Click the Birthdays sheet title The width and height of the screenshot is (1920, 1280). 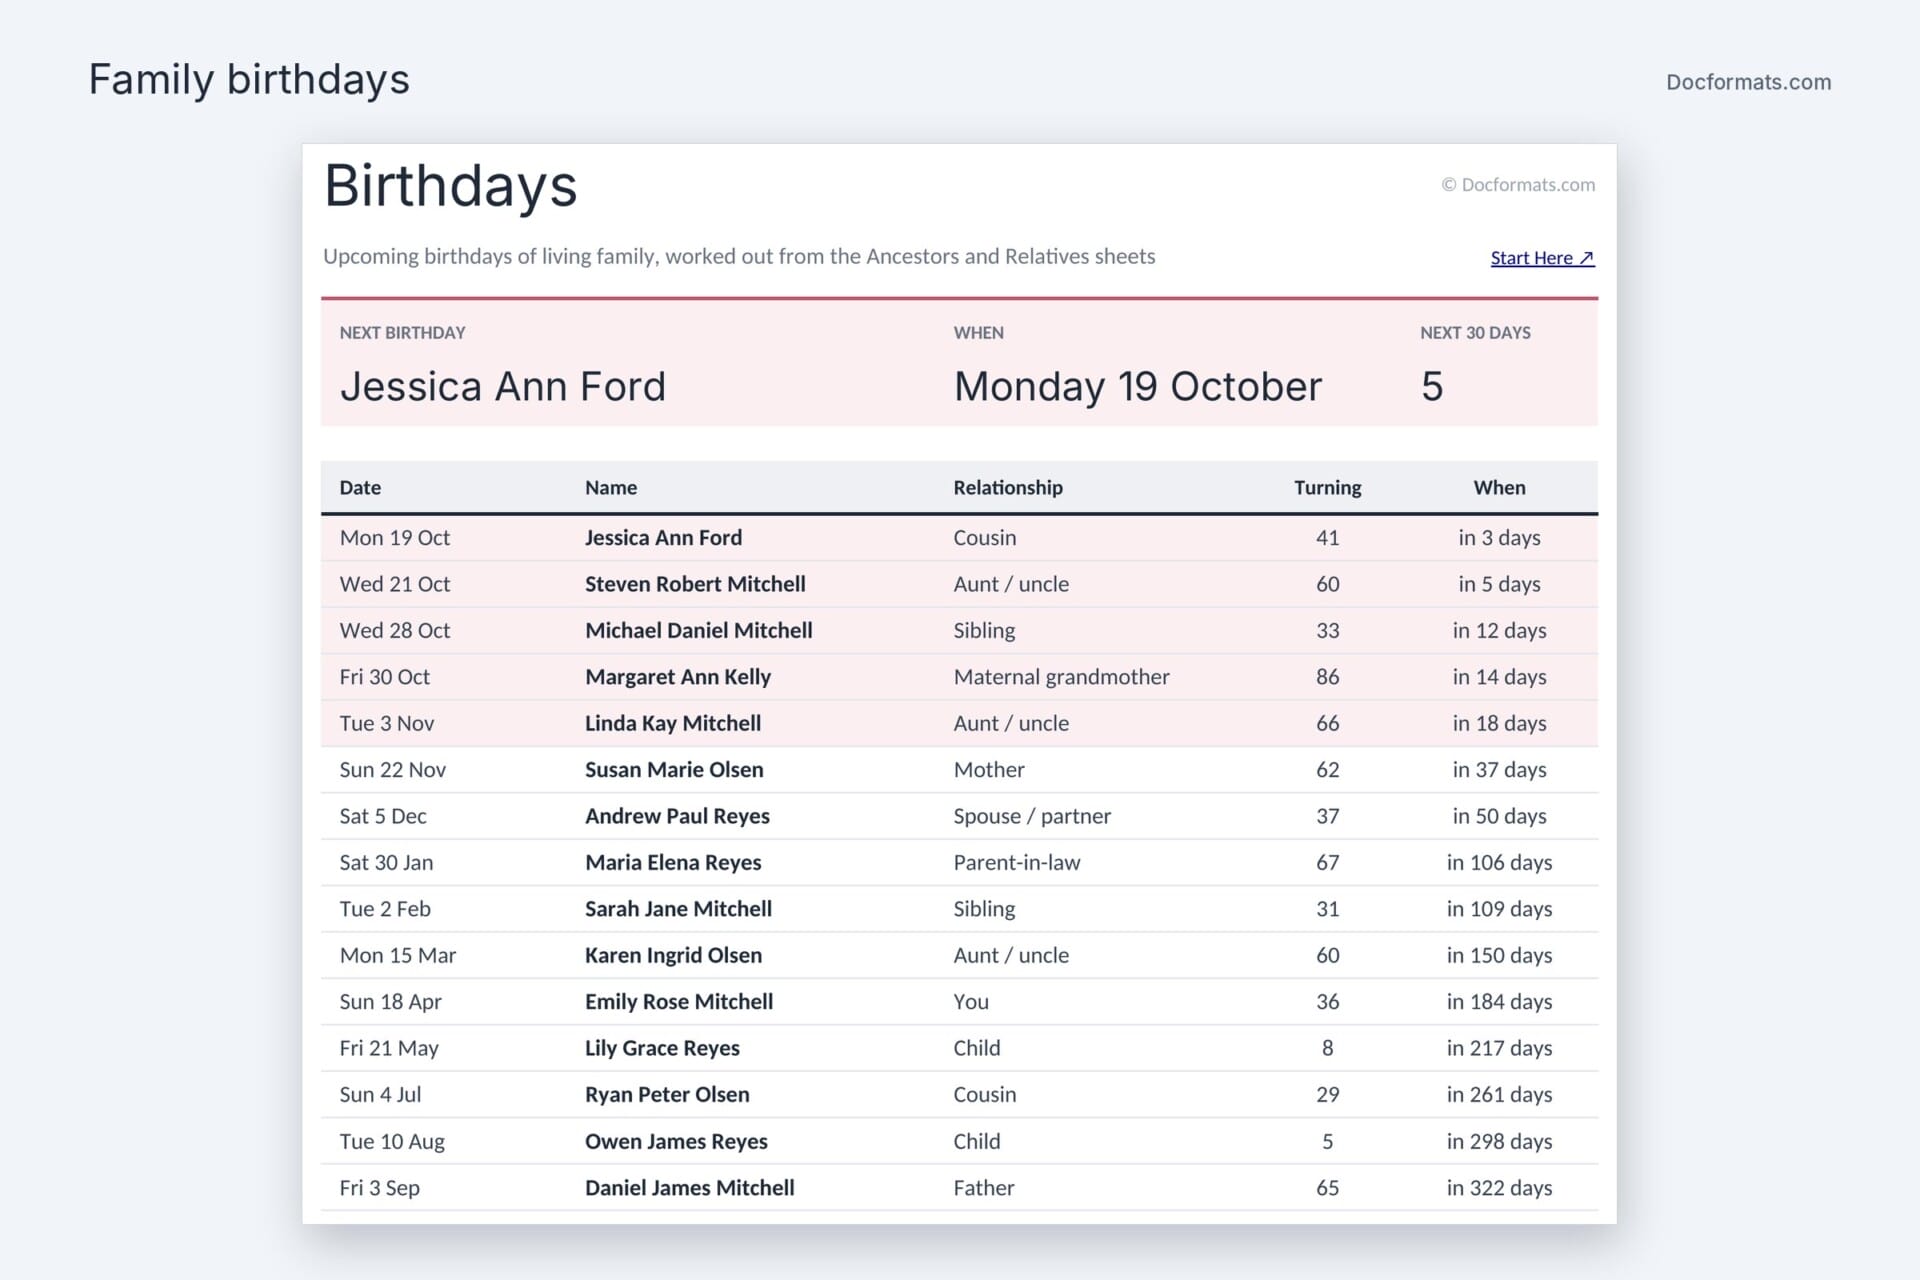click(x=451, y=185)
